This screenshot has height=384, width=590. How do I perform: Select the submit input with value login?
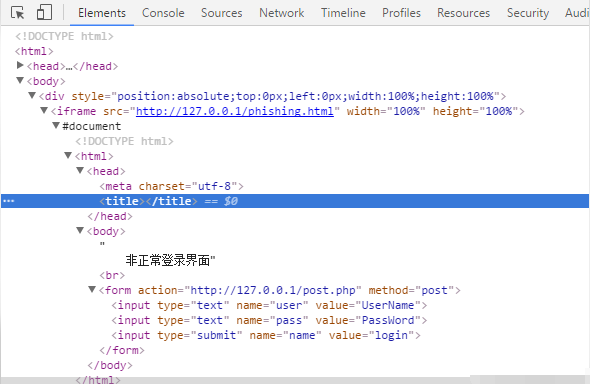coord(266,335)
